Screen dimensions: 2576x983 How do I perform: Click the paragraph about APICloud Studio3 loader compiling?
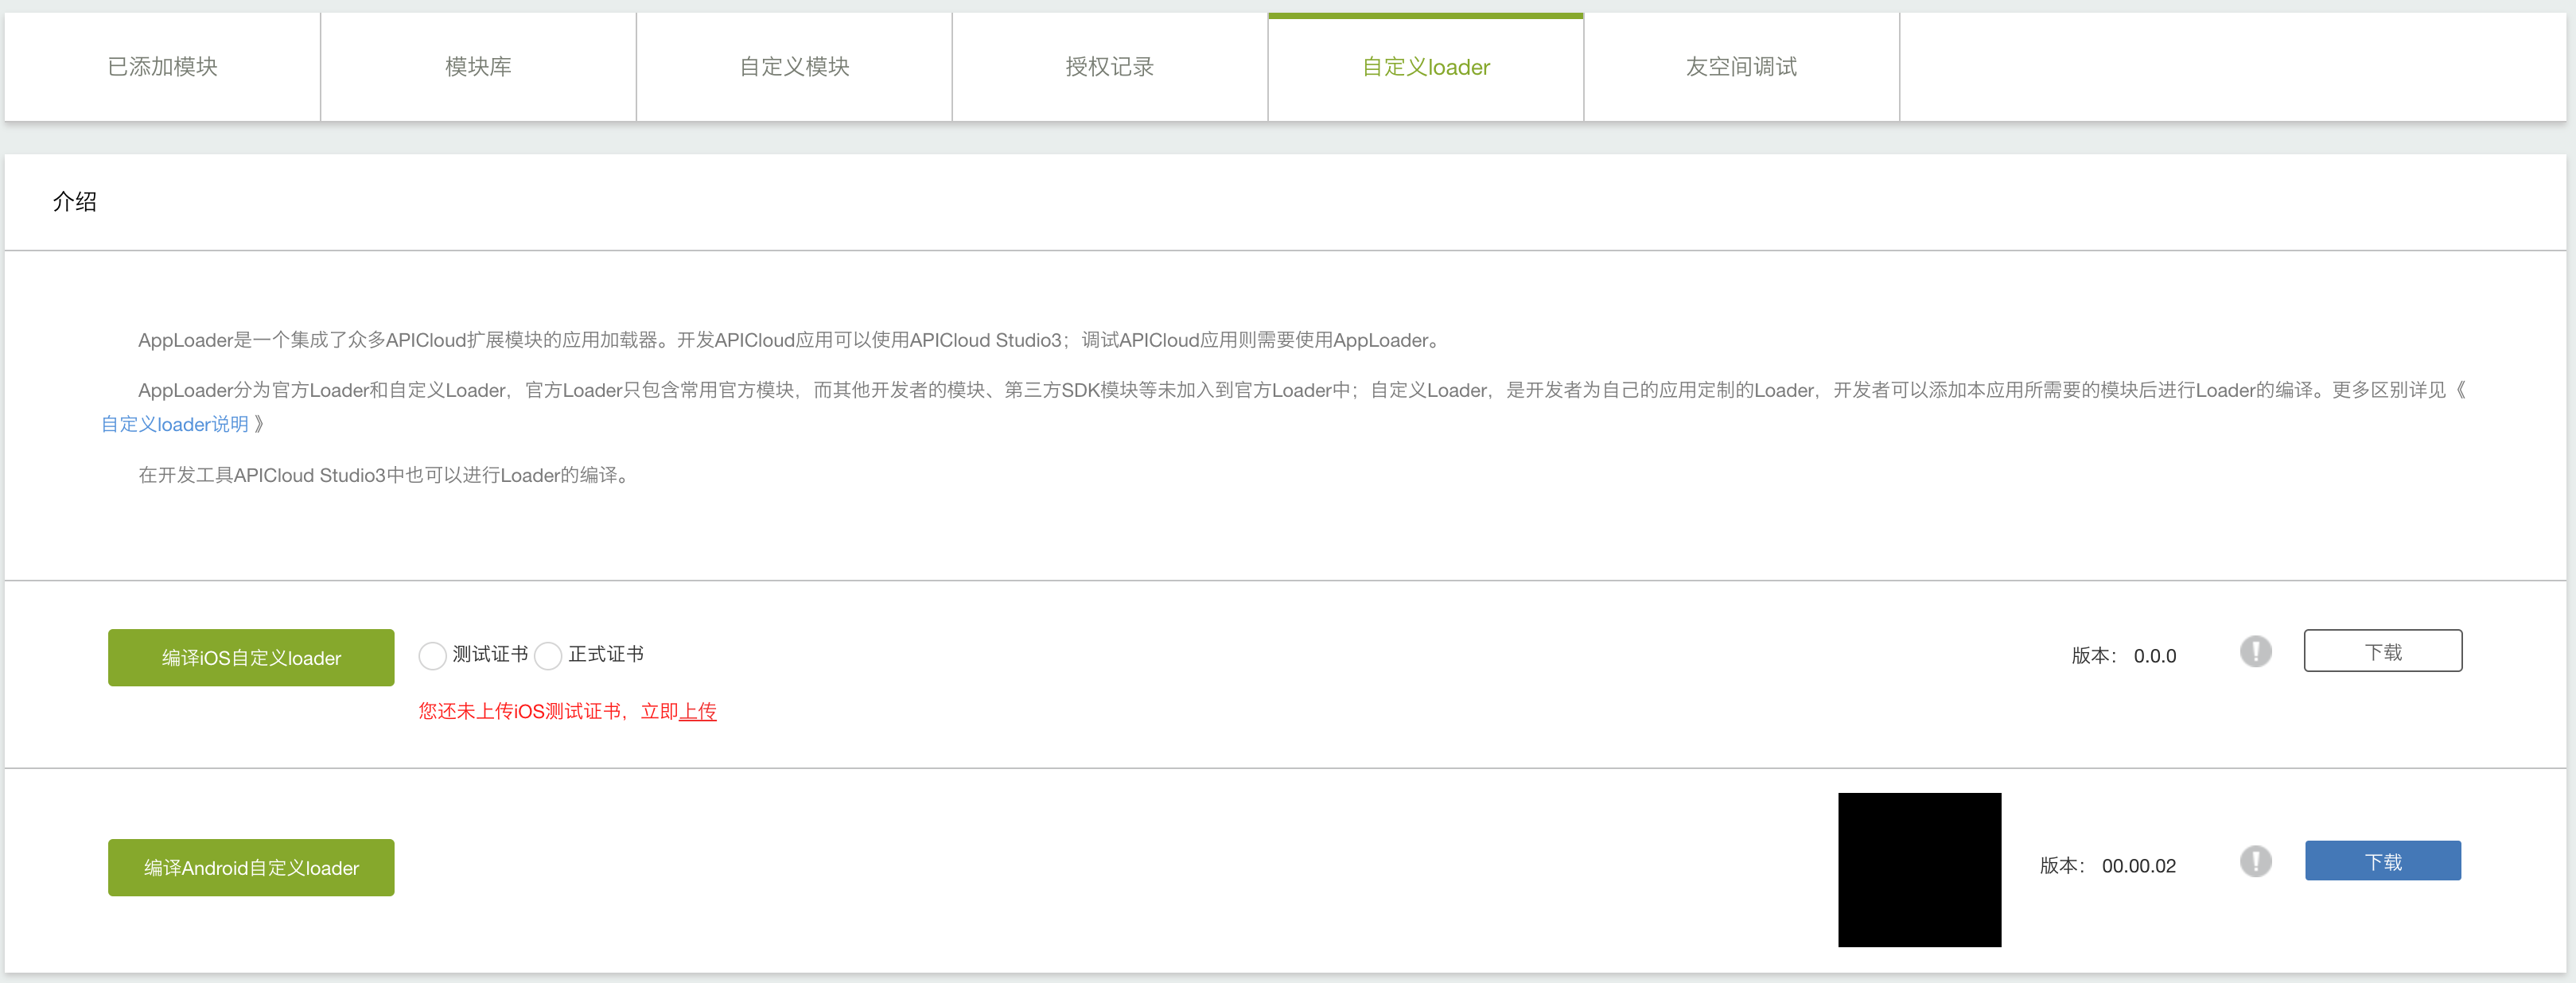(x=385, y=475)
